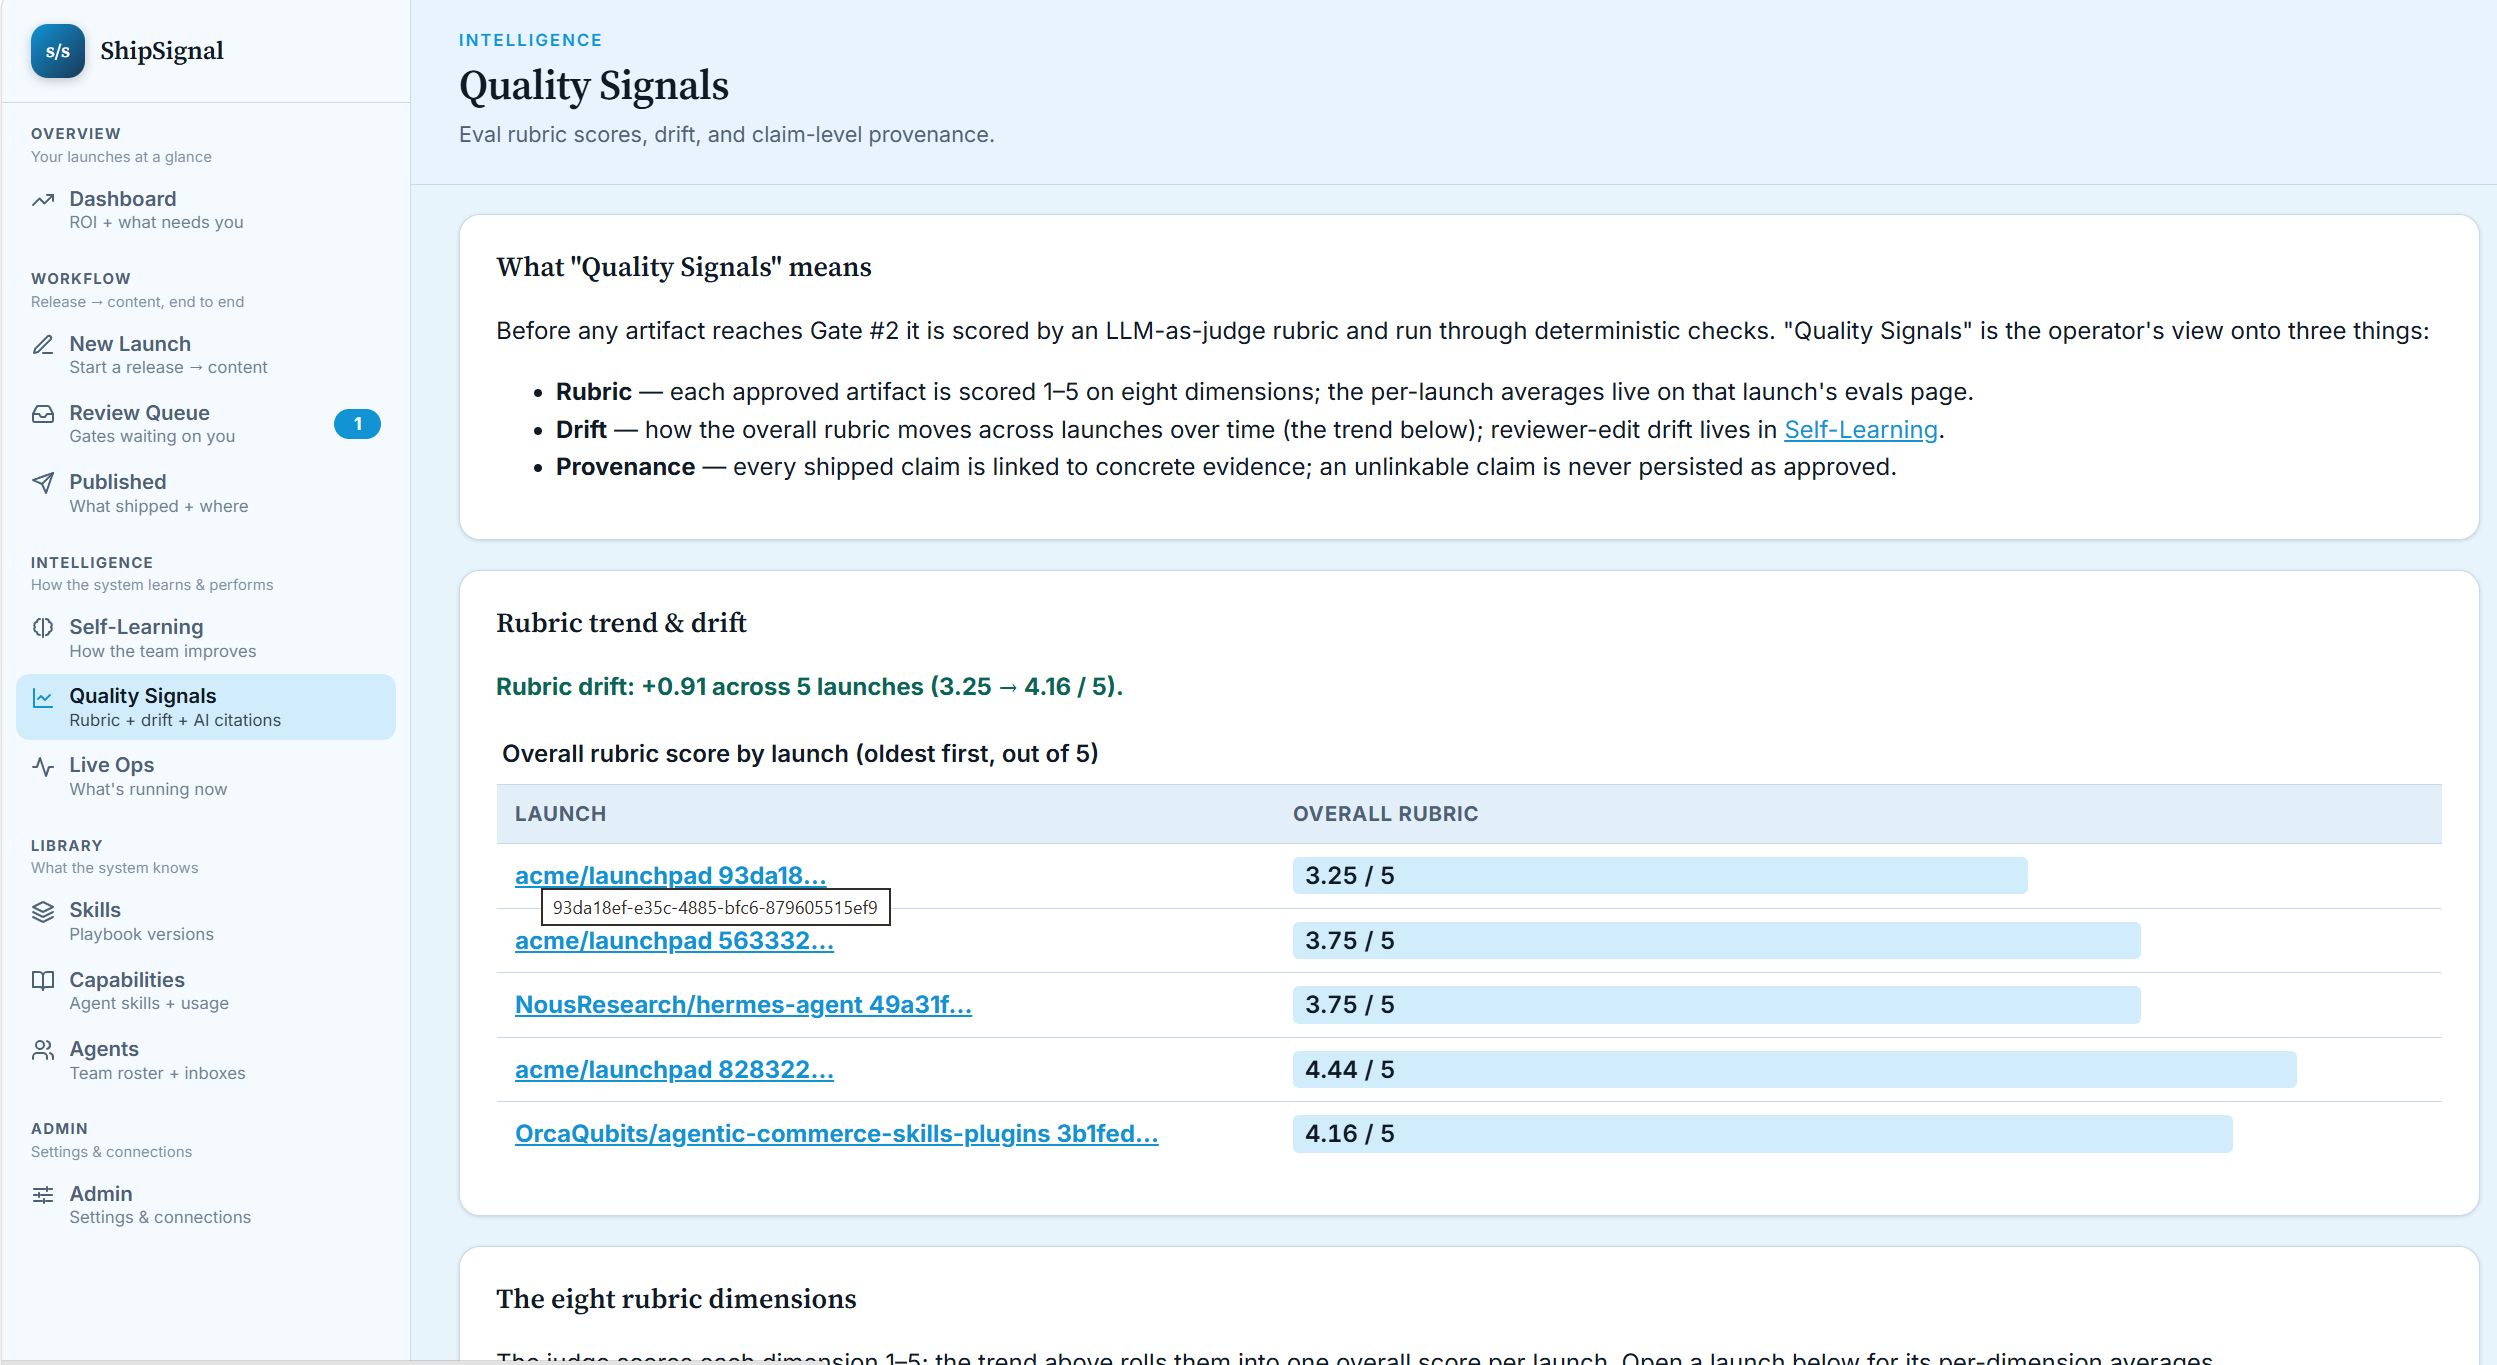Click the 4.44 / 5 rubric score bar
Image resolution: width=2497 pixels, height=1365 pixels.
point(1794,1070)
